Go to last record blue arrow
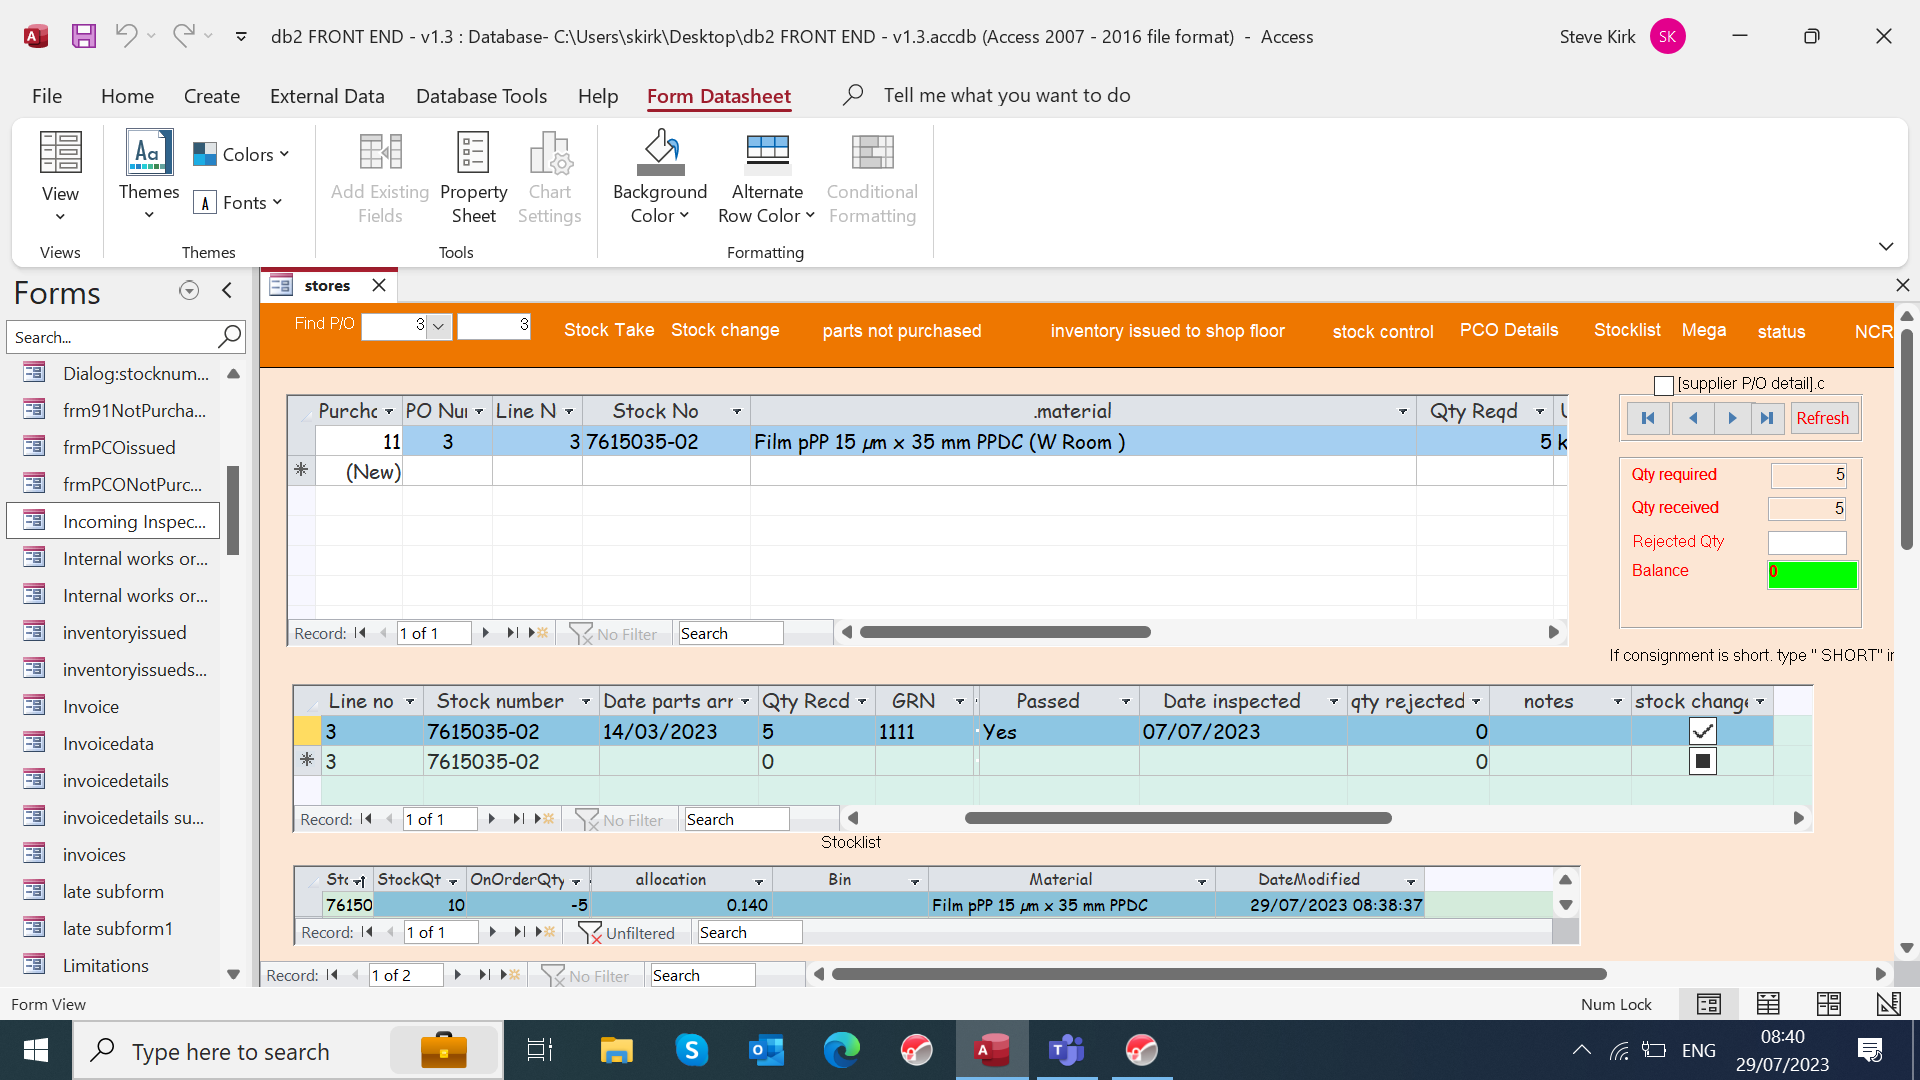Image resolution: width=1920 pixels, height=1080 pixels. tap(1767, 418)
